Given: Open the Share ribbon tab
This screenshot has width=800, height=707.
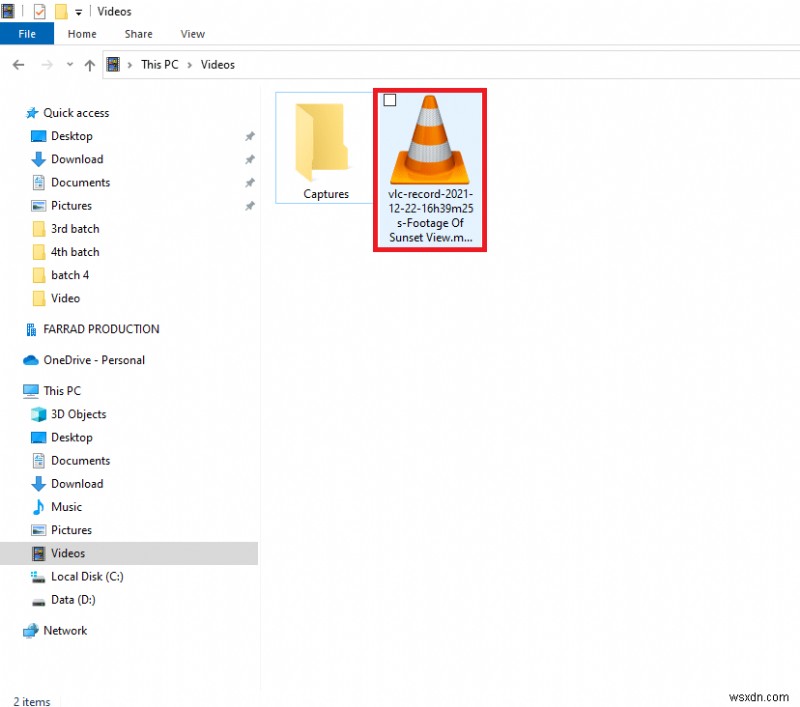Looking at the screenshot, I should tap(138, 34).
